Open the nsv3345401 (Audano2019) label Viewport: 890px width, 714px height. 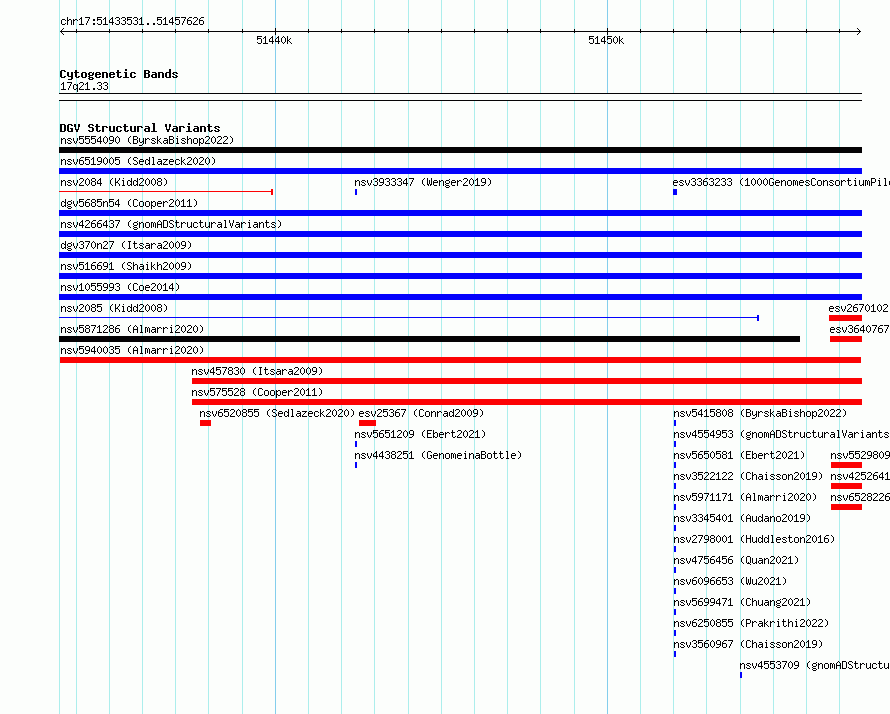(x=742, y=518)
